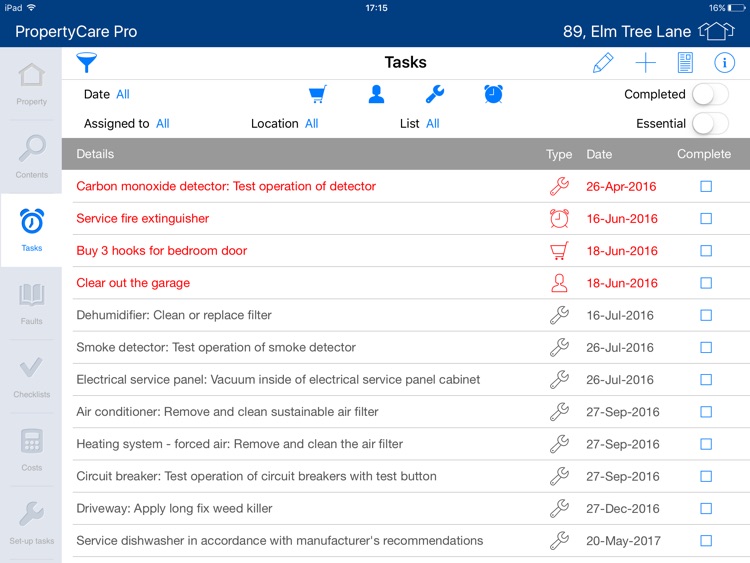Check complete box for Service fire extinguisher
Viewport: 750px width, 563px height.
pos(706,219)
